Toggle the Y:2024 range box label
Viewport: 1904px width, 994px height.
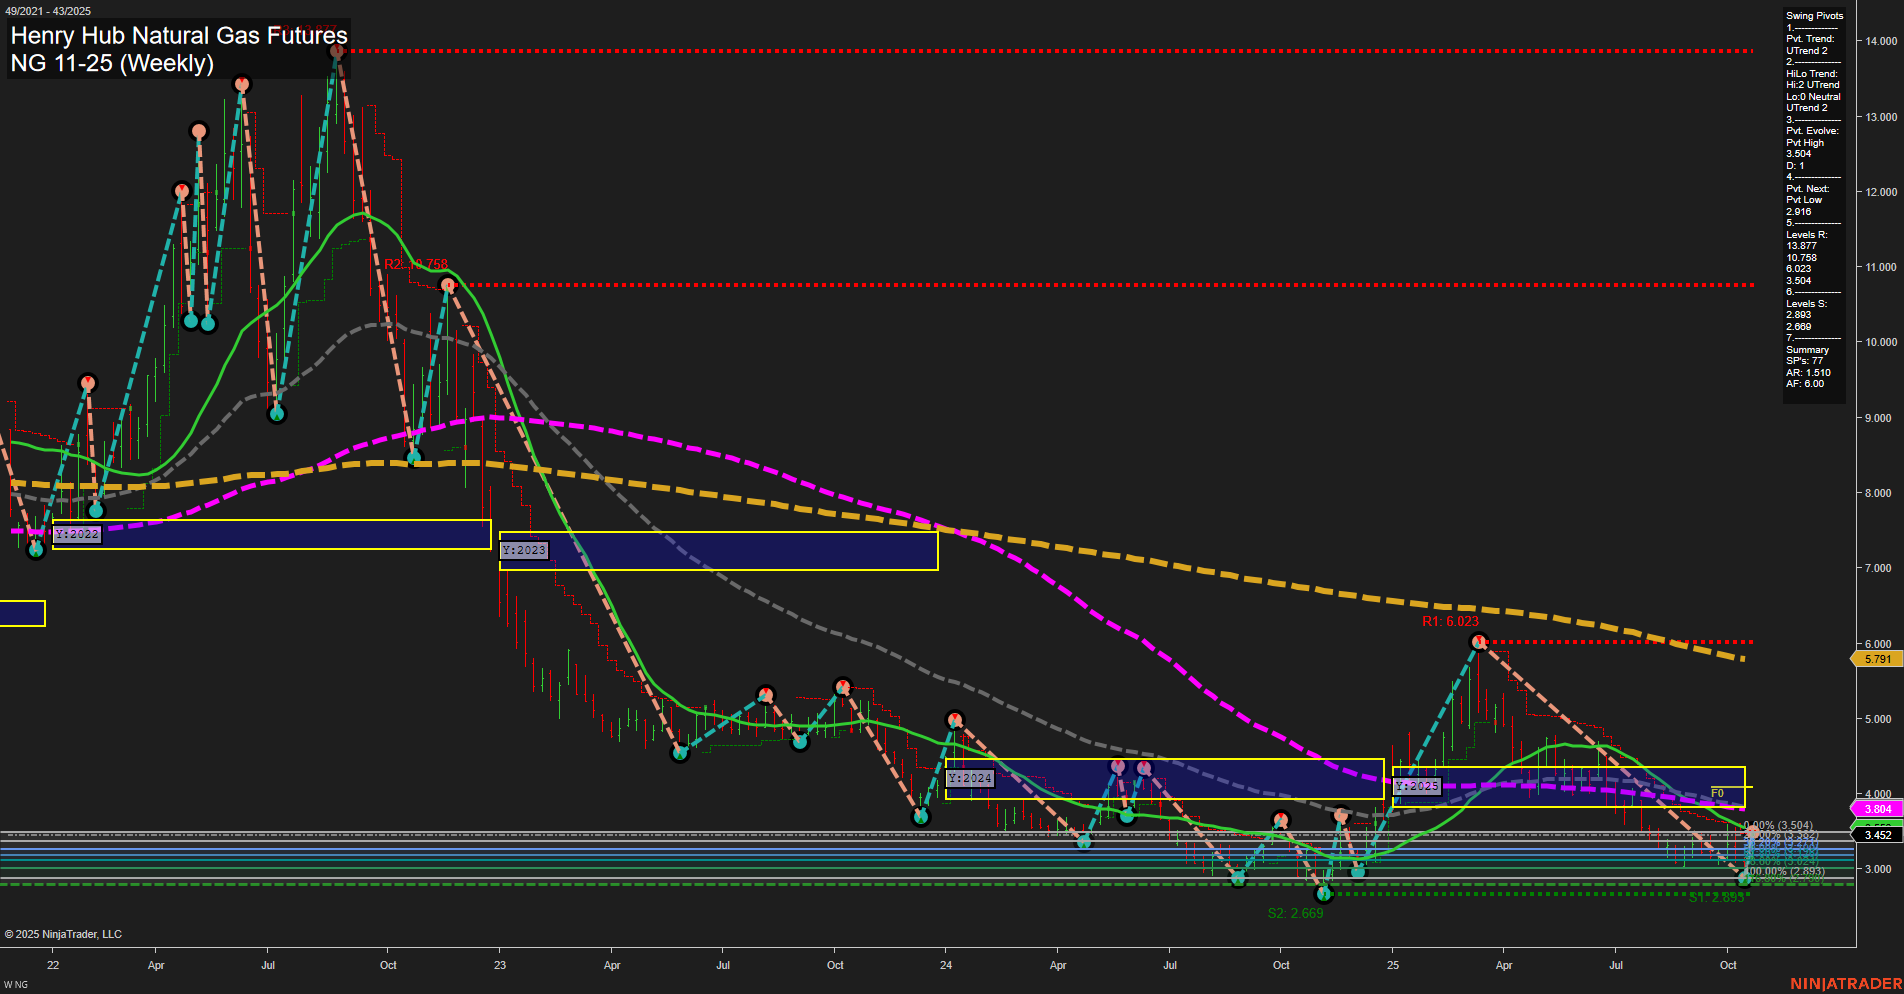[971, 777]
